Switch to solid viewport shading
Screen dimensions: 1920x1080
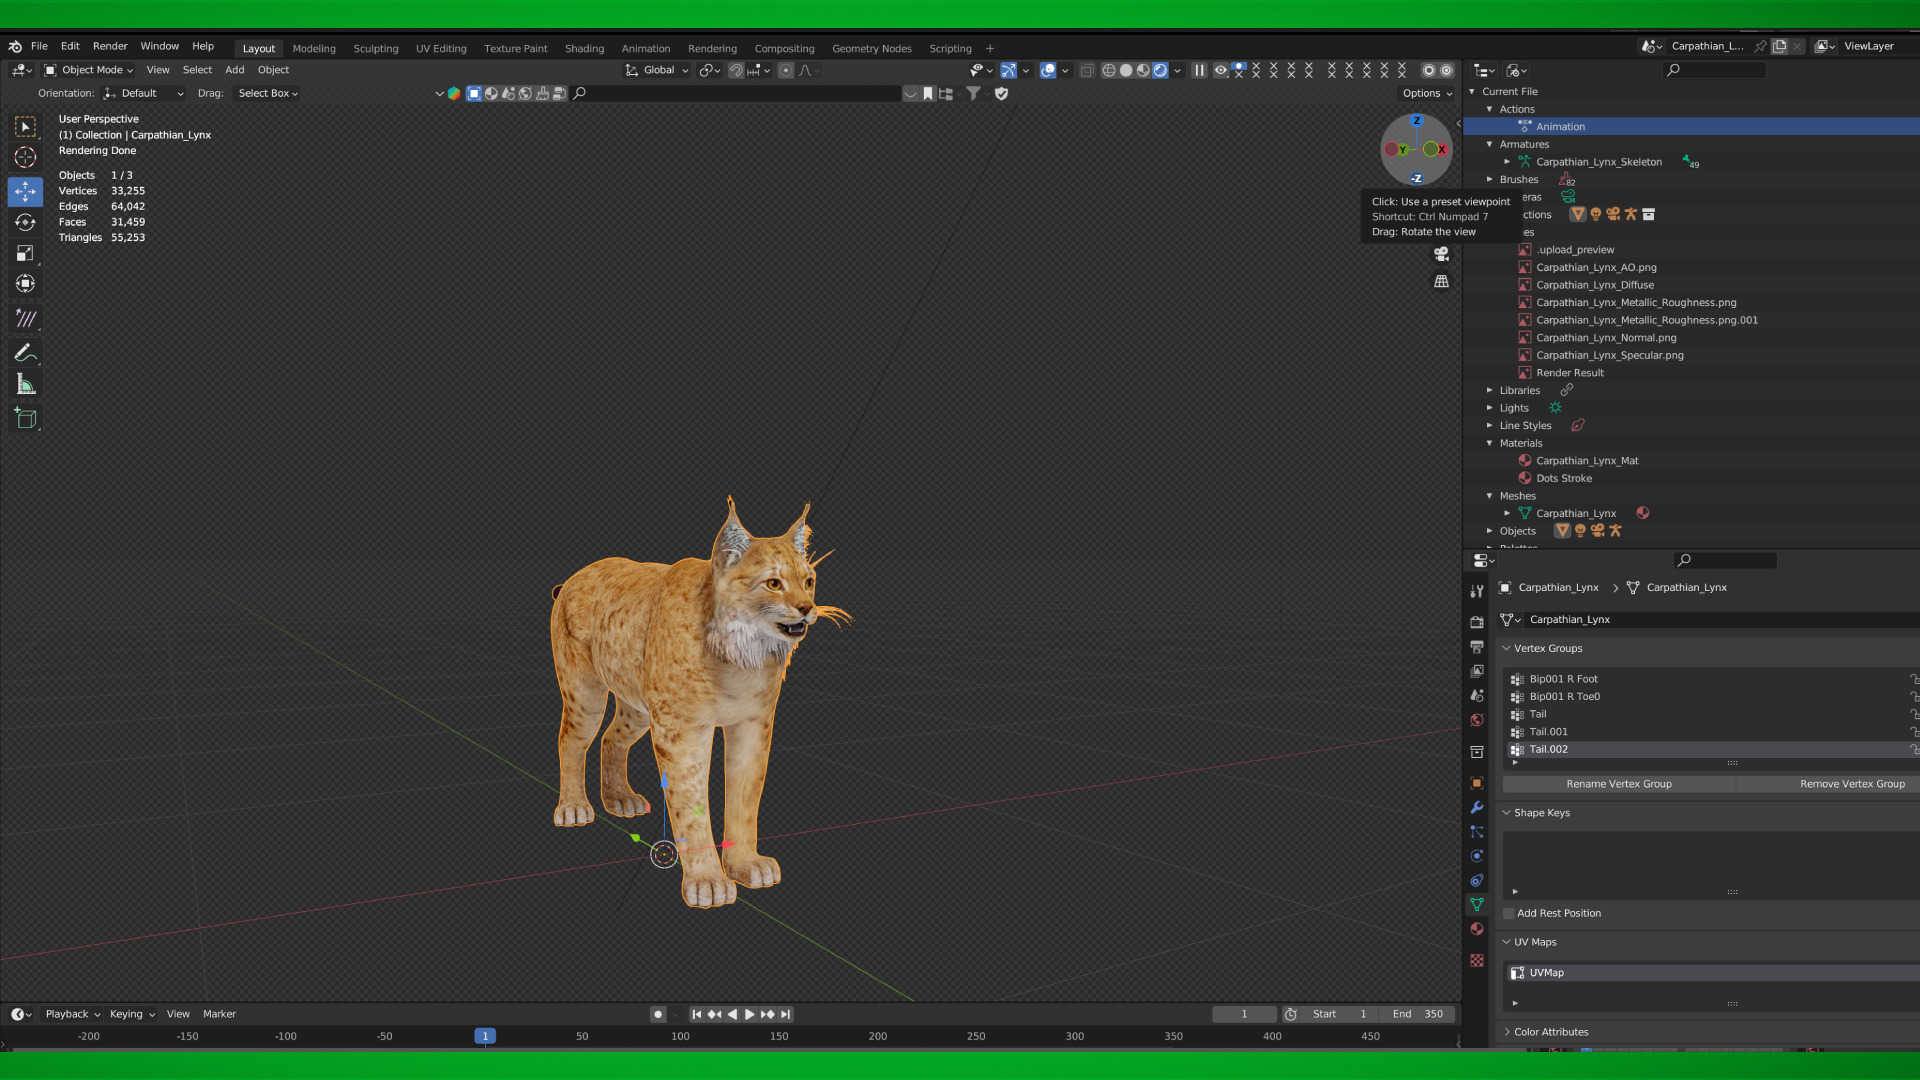coord(1126,70)
